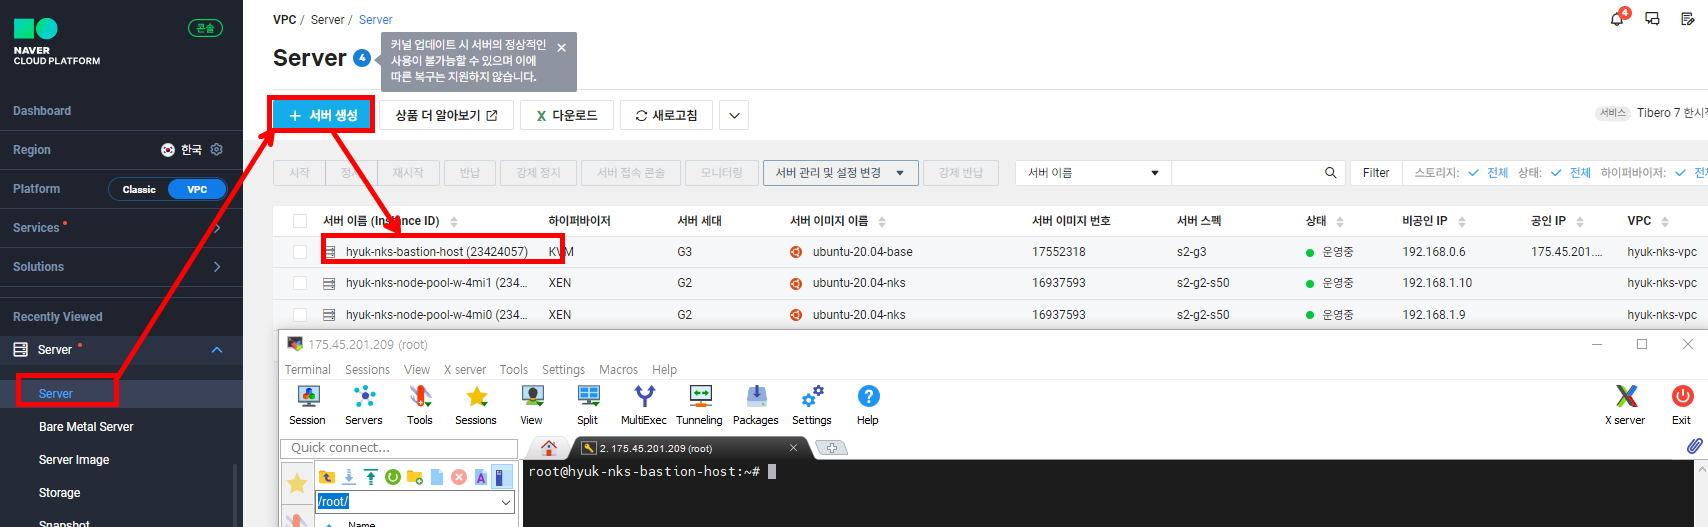Click the red delete icon in SFTP browser

pos(459,477)
